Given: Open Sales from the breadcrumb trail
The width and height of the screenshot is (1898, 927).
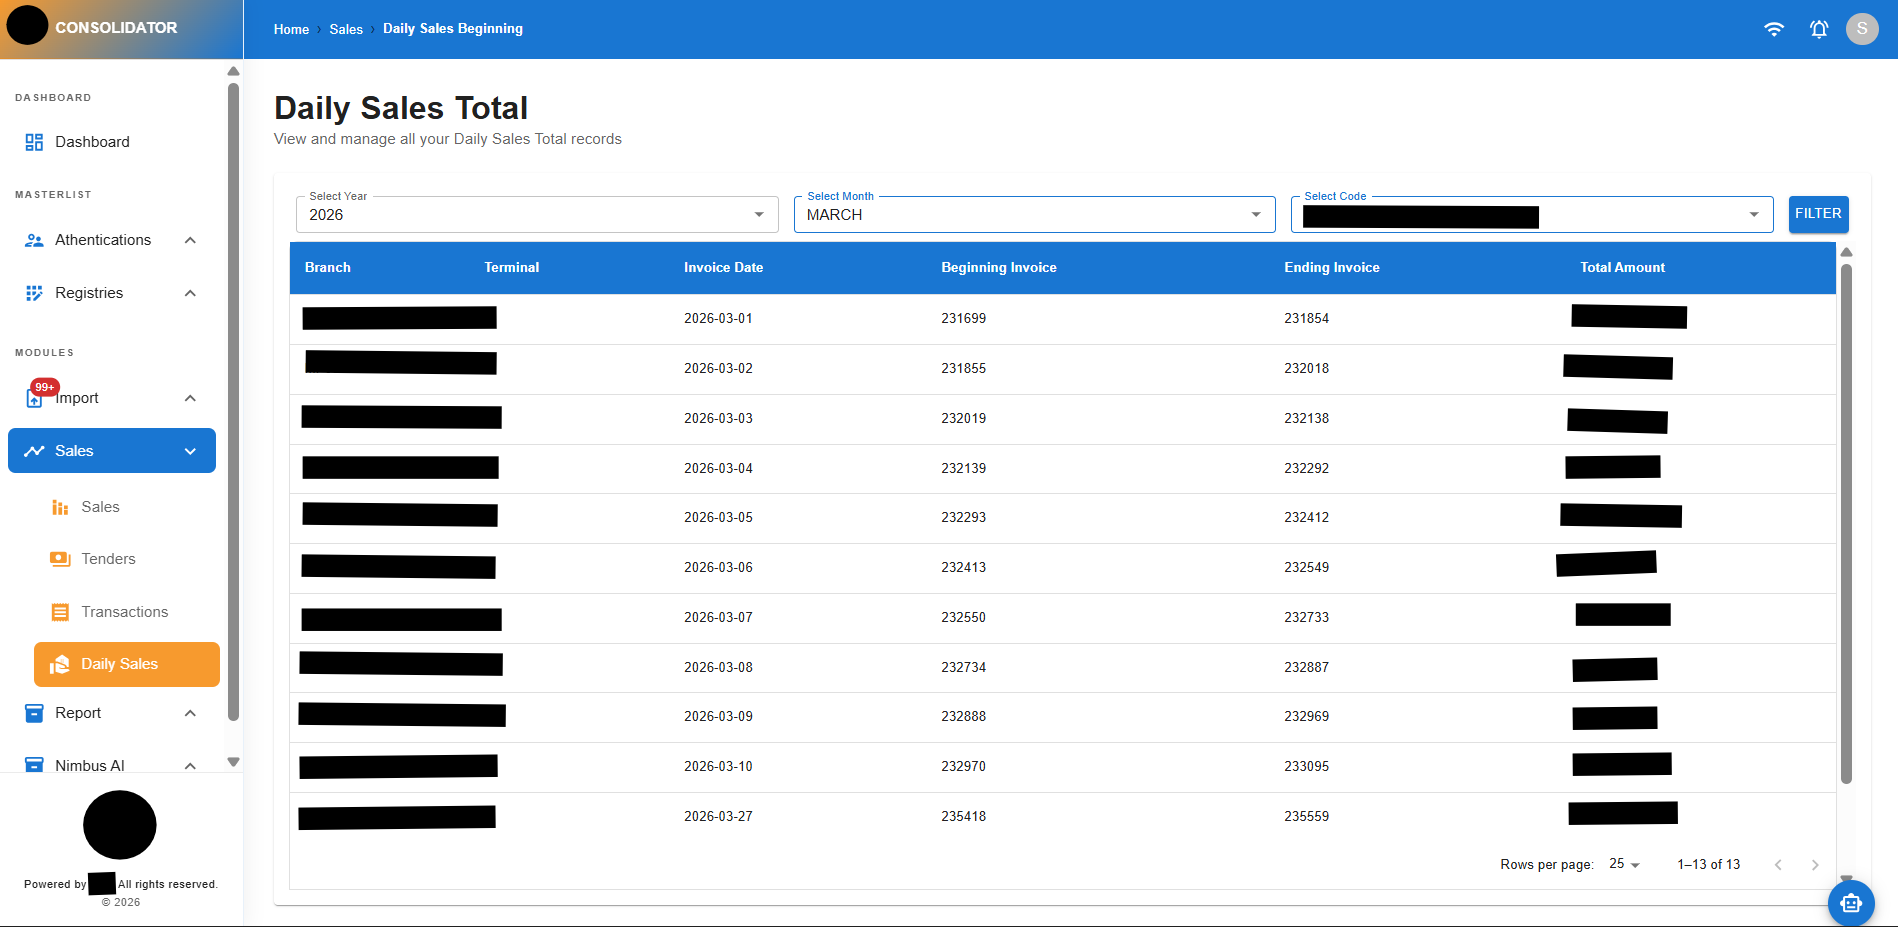Looking at the screenshot, I should 346,29.
